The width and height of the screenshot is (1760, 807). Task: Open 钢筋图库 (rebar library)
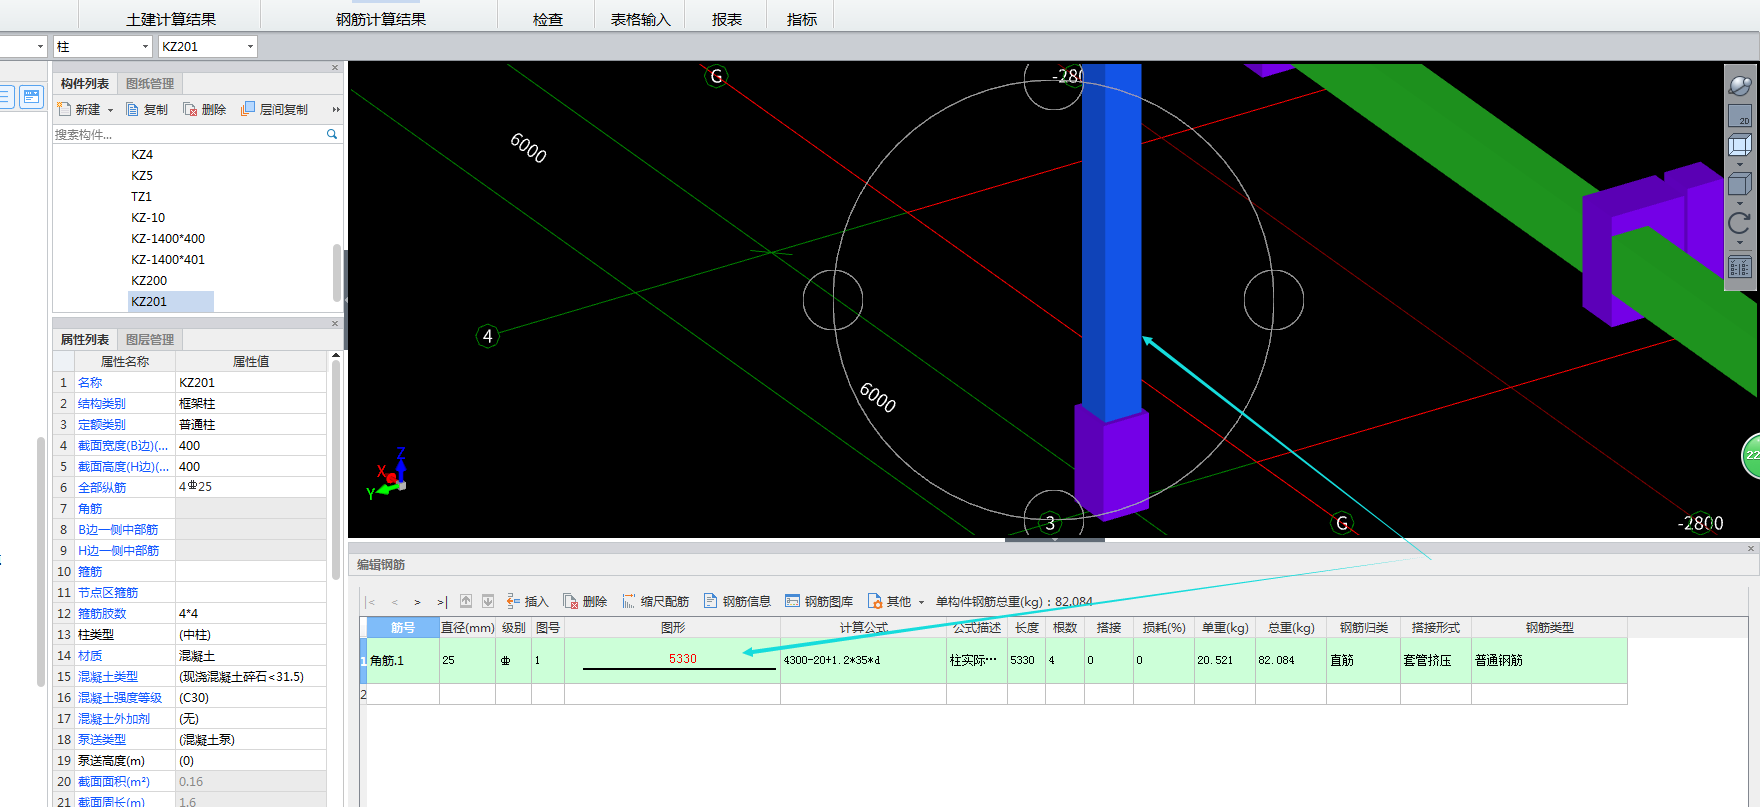[x=819, y=601]
